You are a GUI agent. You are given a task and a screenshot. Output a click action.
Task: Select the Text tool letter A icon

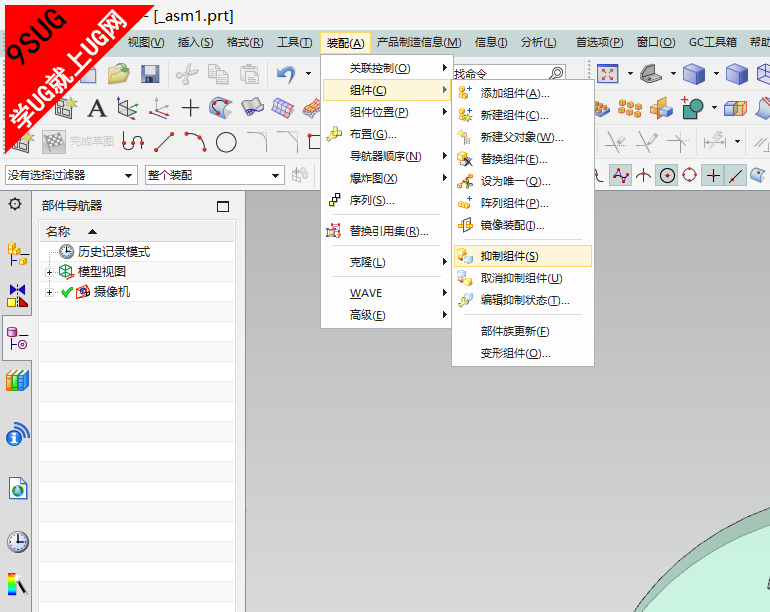click(x=97, y=108)
